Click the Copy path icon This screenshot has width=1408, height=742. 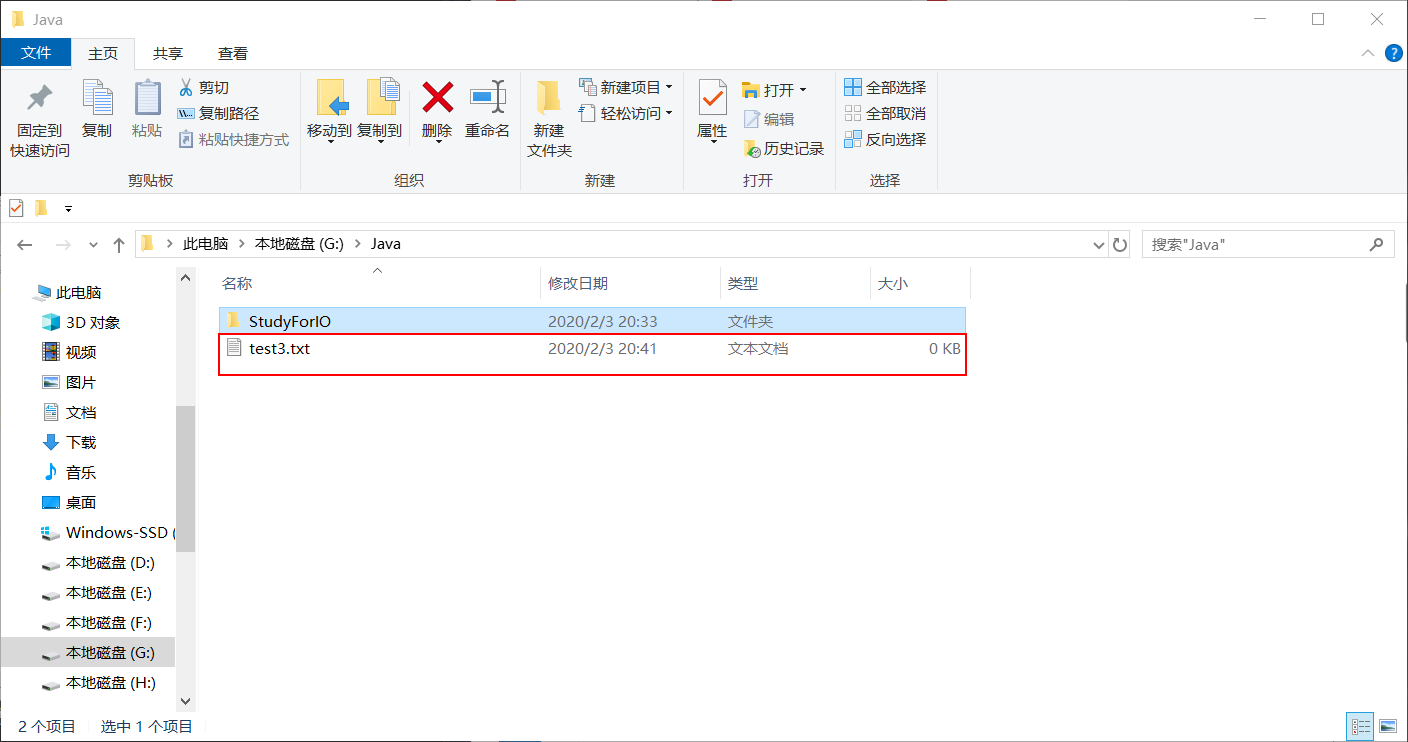coord(186,114)
